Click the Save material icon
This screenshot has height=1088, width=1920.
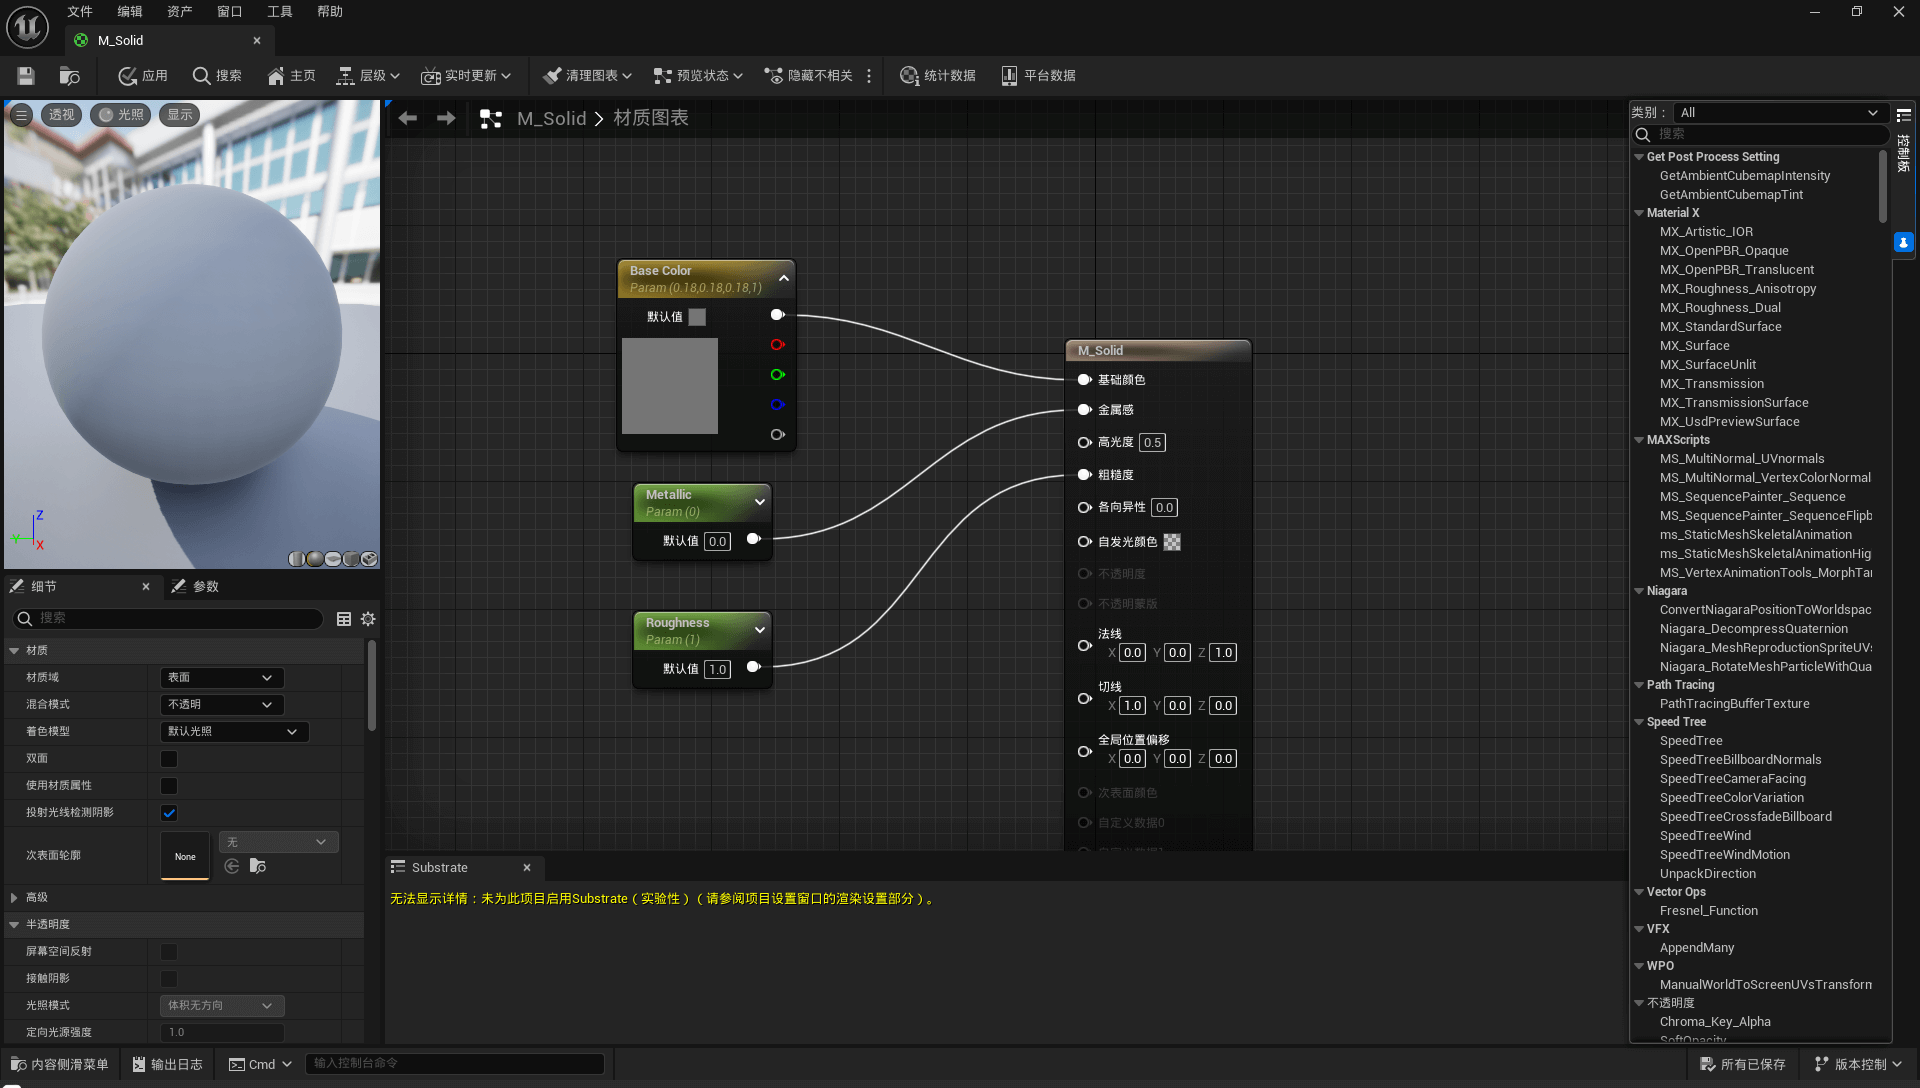tap(26, 76)
